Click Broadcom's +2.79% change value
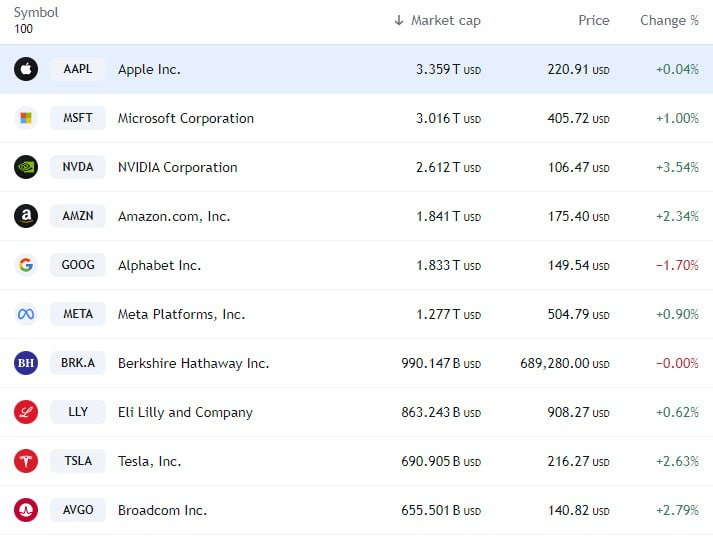The width and height of the screenshot is (713, 536). coord(677,511)
